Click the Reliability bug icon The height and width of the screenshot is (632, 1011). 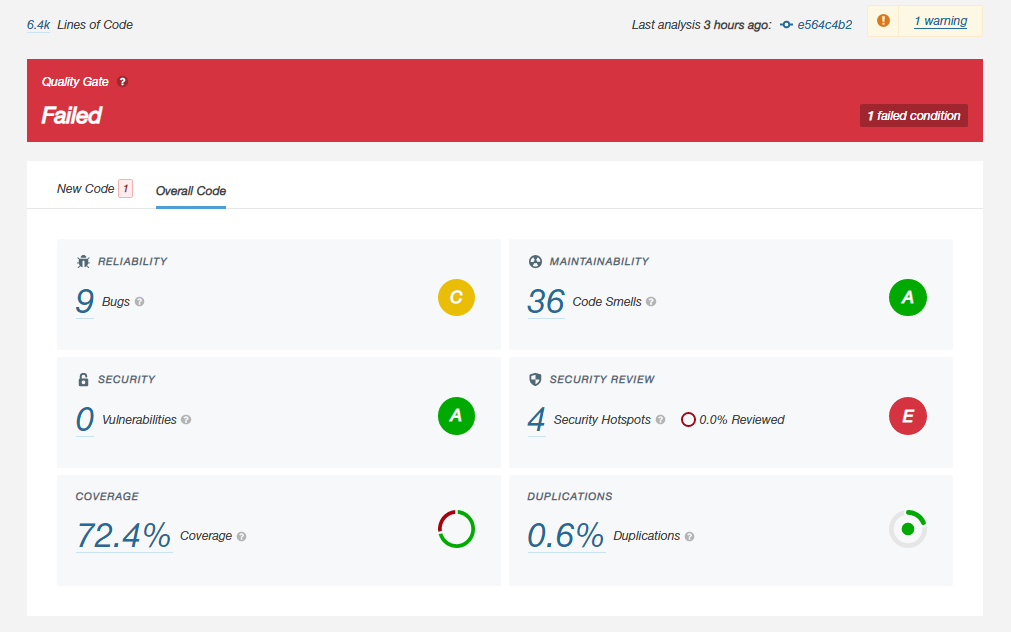coord(84,261)
